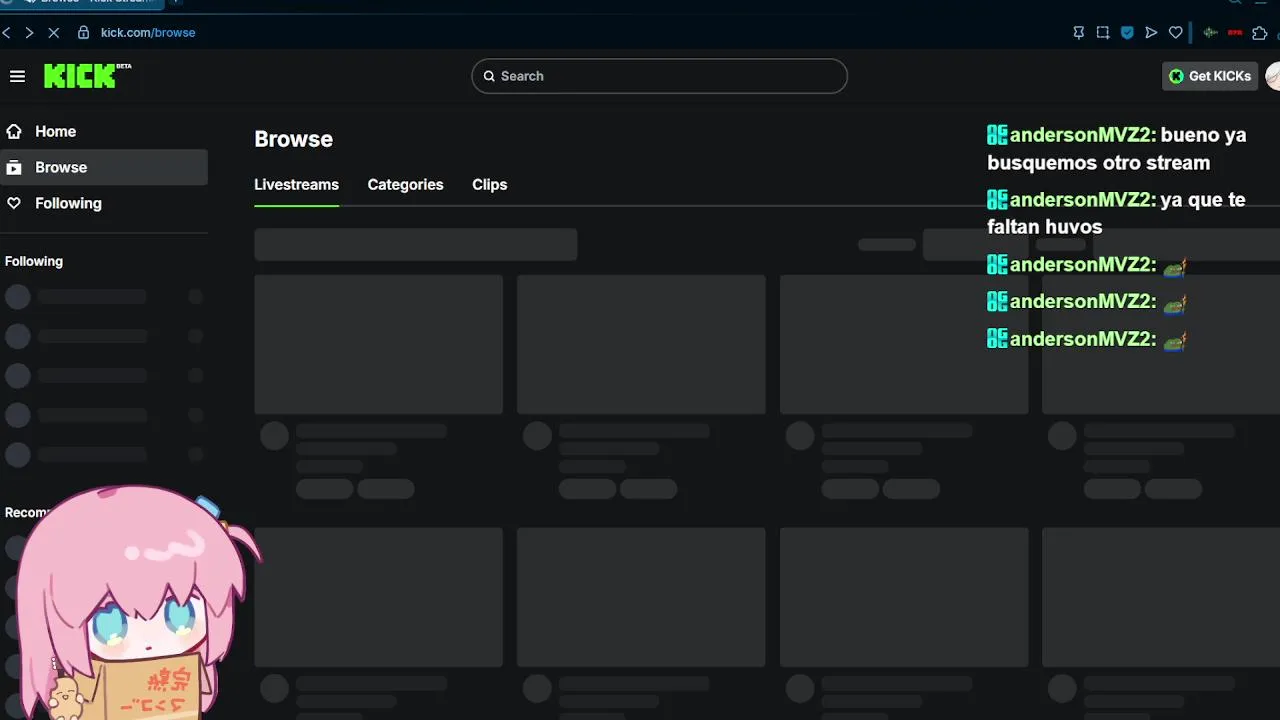Click the Browse icon in sidebar

pos(14,167)
